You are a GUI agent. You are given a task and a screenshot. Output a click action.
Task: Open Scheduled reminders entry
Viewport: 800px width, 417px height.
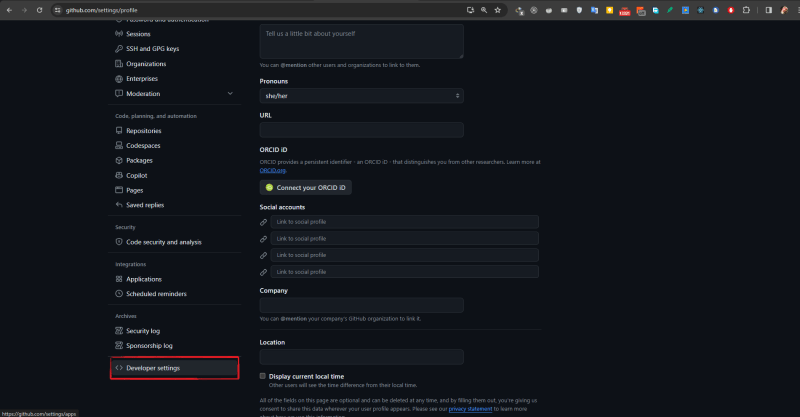[x=156, y=294]
